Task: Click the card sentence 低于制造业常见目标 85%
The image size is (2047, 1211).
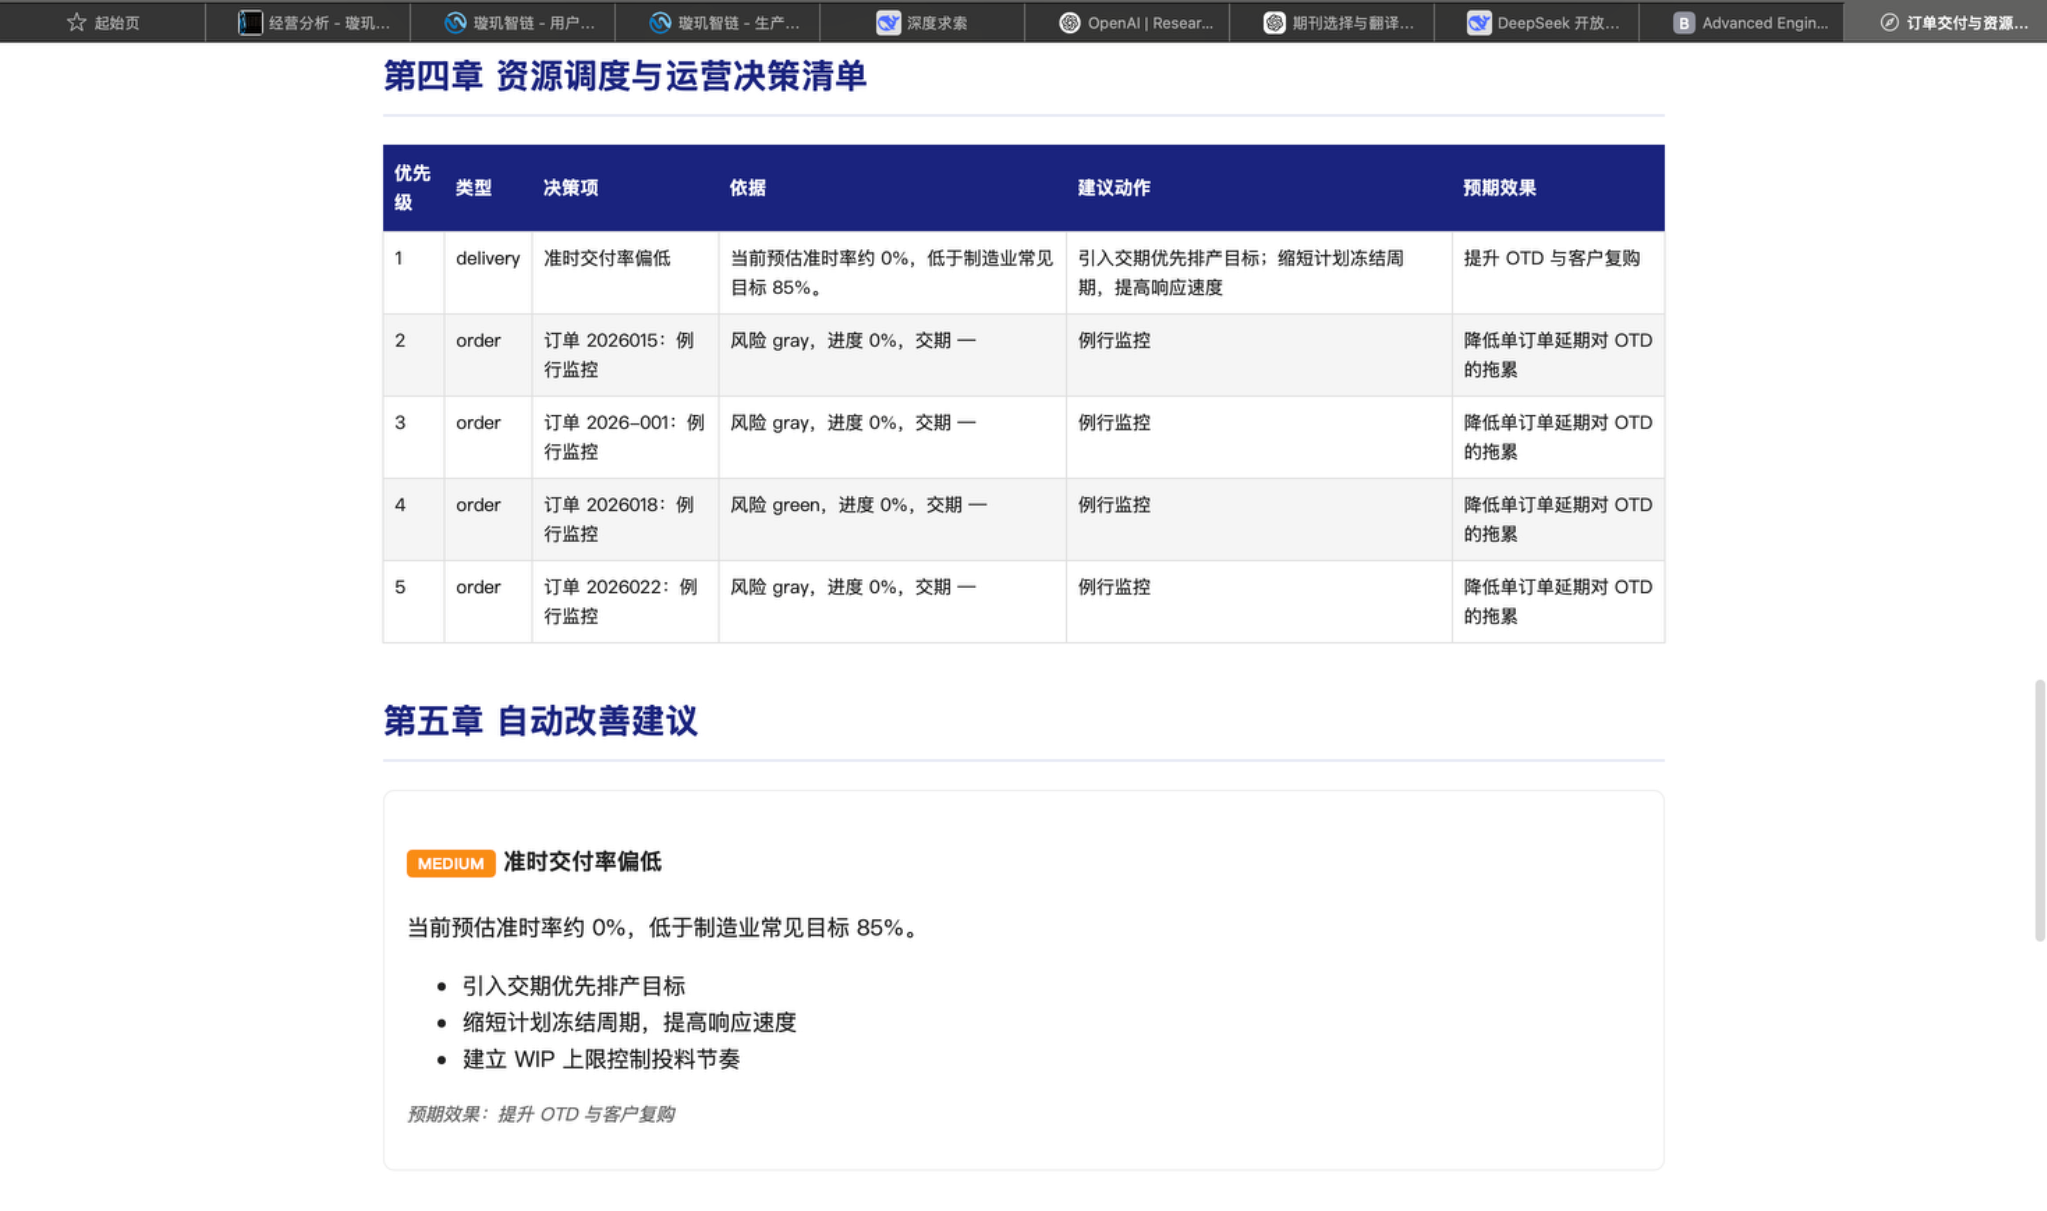Action: [x=783, y=928]
